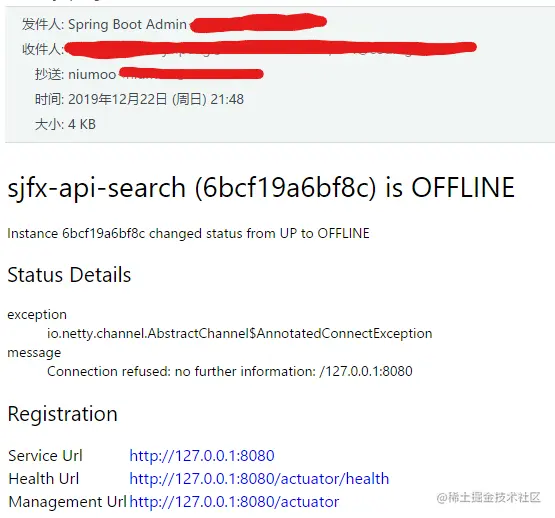Select io.netty.channel.AbstractChannel$AnnotatedConnectException text

[240, 334]
